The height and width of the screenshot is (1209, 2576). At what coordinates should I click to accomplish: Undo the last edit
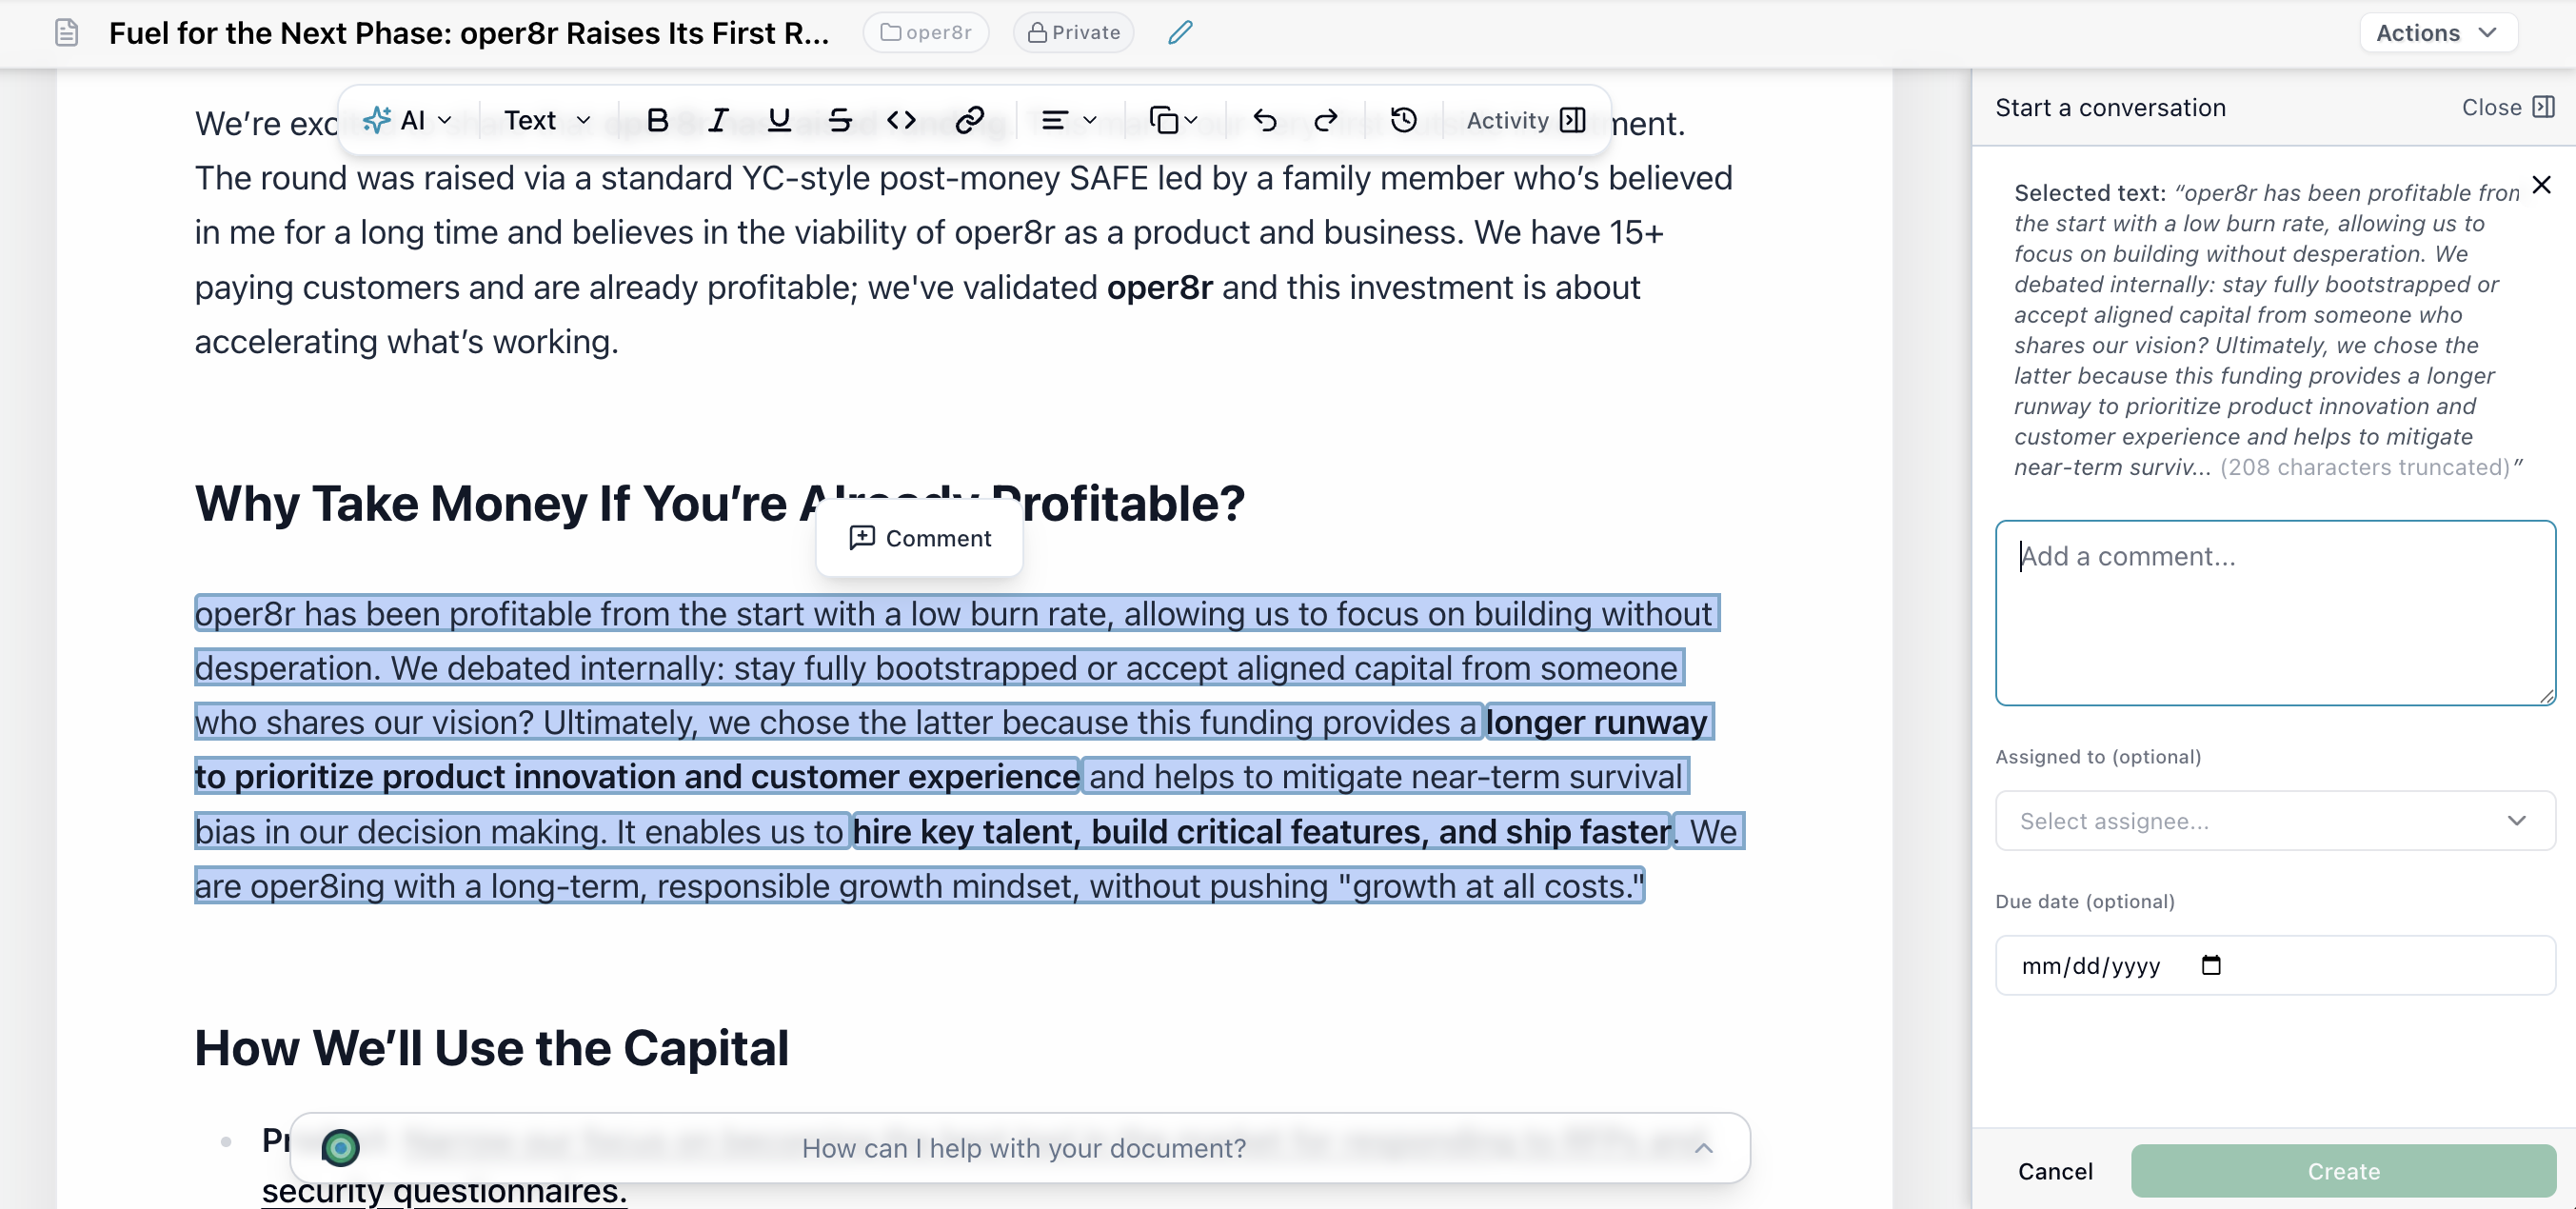coord(1265,120)
